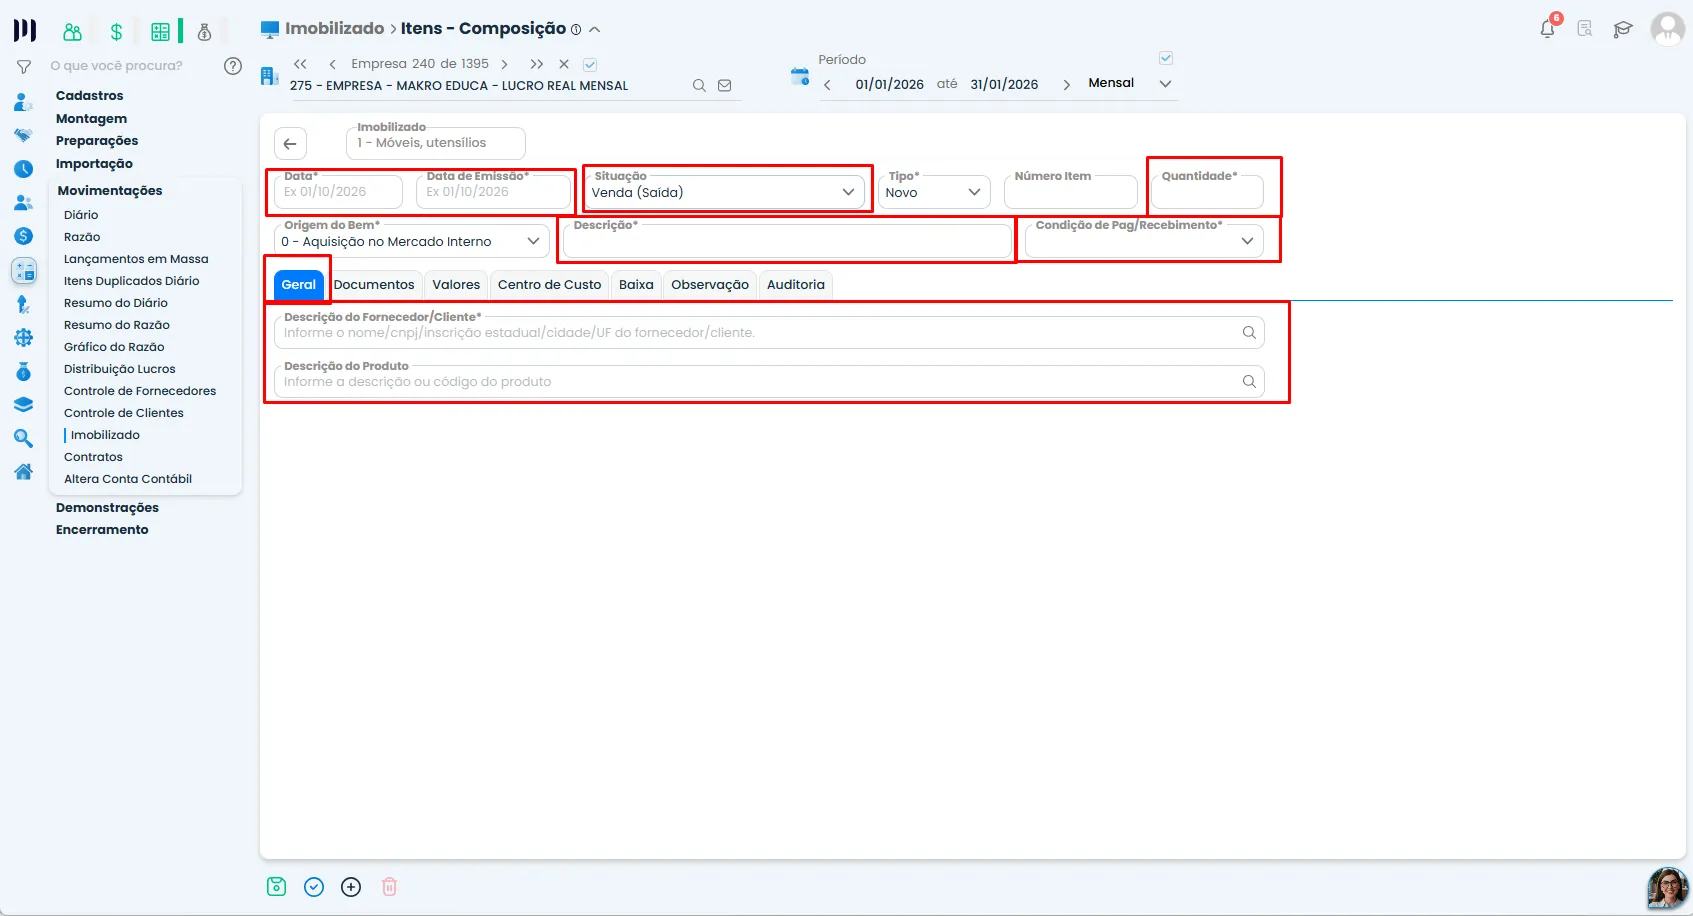Click the Data input field
The width and height of the screenshot is (1693, 916).
coord(338,192)
